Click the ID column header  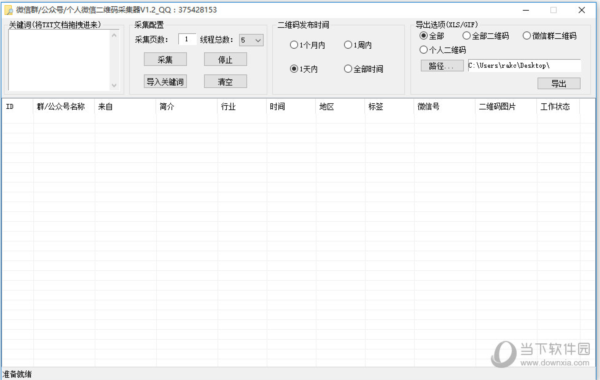pos(18,107)
